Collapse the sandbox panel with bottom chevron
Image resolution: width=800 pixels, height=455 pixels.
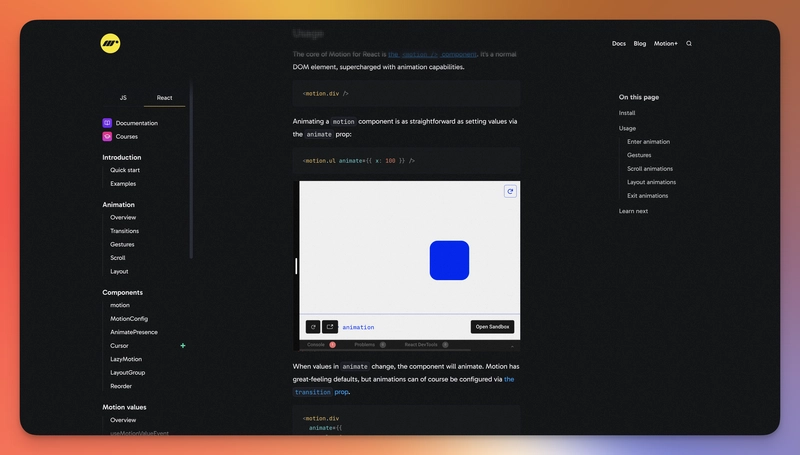(x=512, y=346)
